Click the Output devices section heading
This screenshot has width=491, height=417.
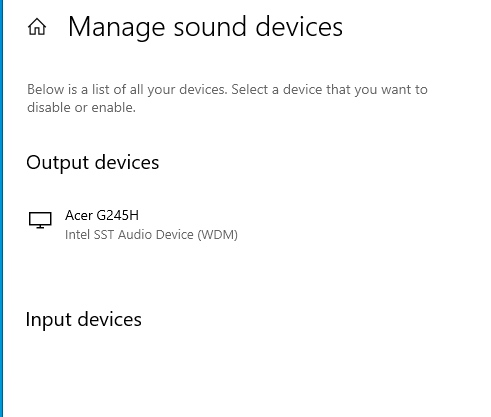pyautogui.click(x=93, y=163)
